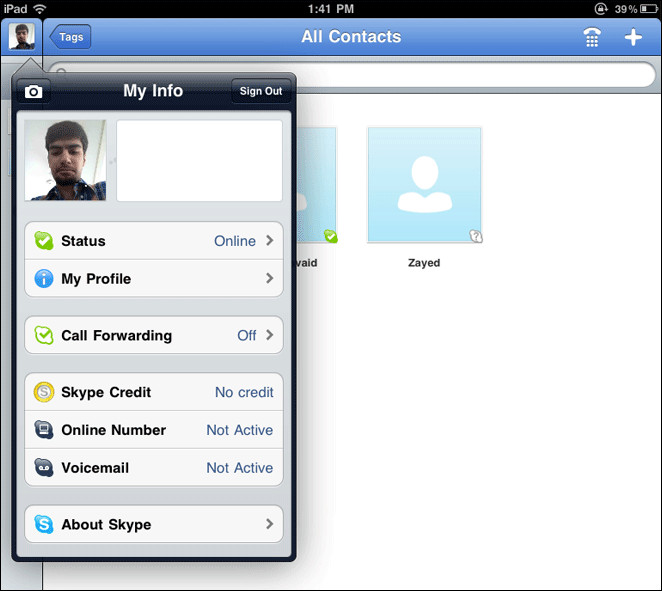Tap 'Not Active' beside Online Number
Image resolution: width=662 pixels, height=591 pixels.
(239, 430)
